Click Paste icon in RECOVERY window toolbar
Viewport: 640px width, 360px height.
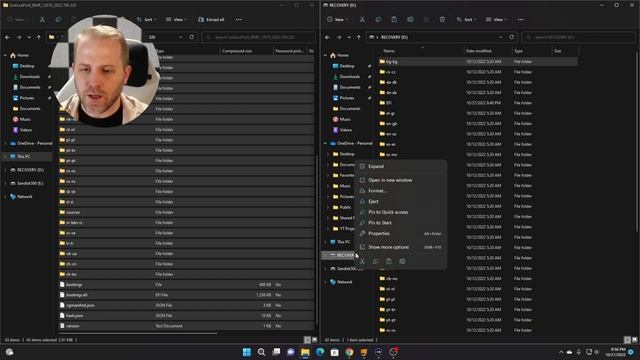point(394,20)
